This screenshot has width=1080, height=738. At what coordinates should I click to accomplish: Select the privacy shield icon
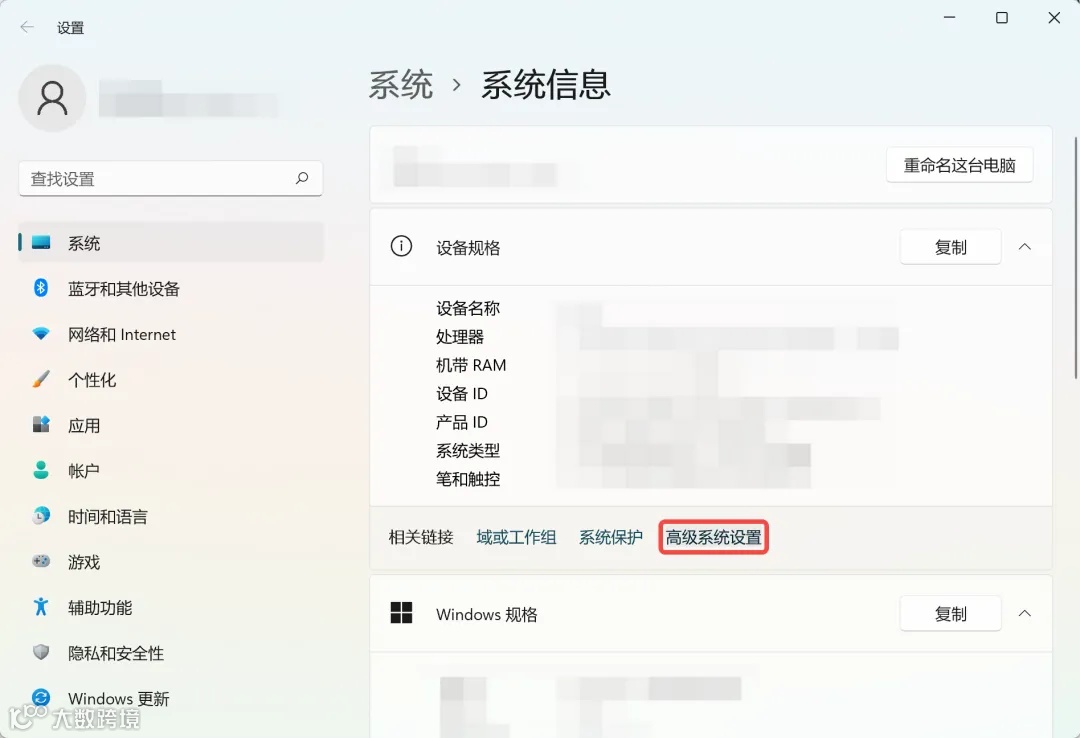tap(41, 652)
